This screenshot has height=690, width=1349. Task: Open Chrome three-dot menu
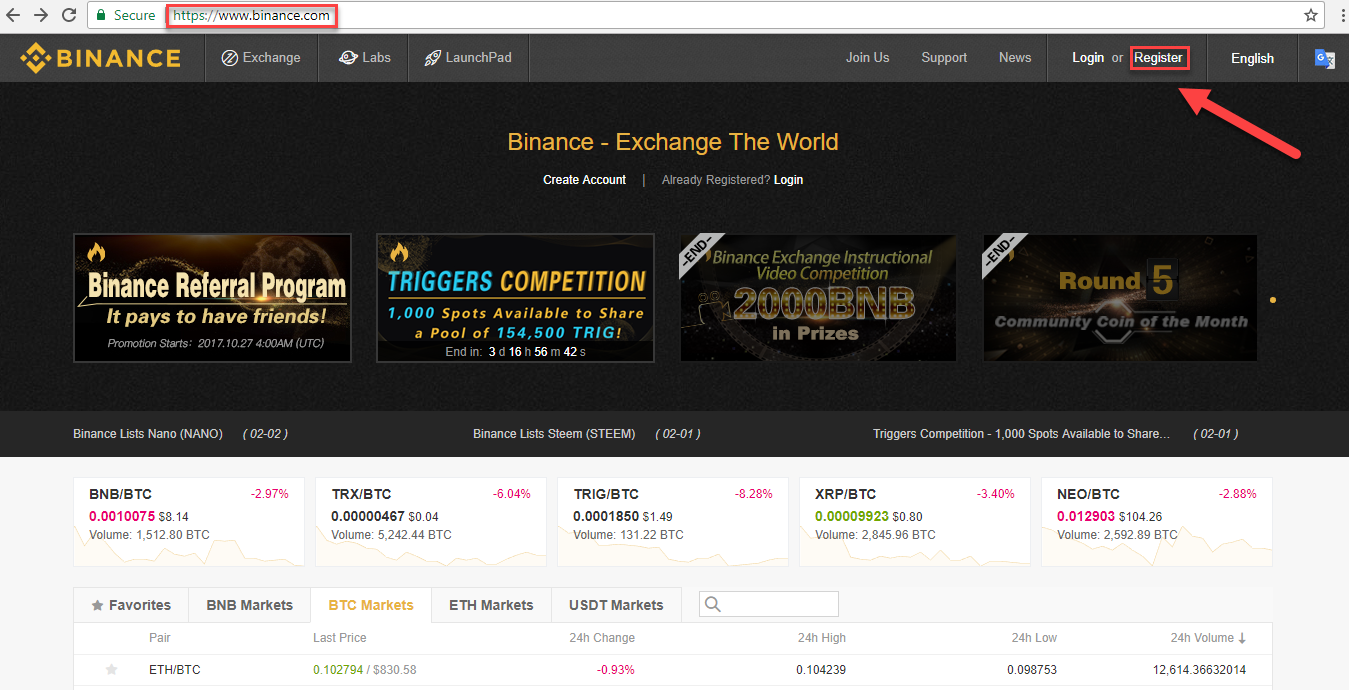pos(1338,15)
